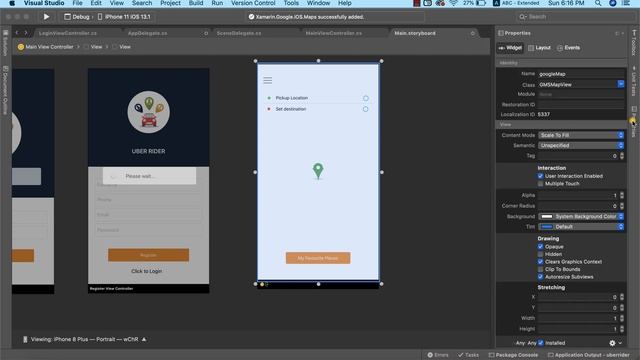Enable the Hidden checkbox
This screenshot has height=360, width=640.
tap(540, 254)
